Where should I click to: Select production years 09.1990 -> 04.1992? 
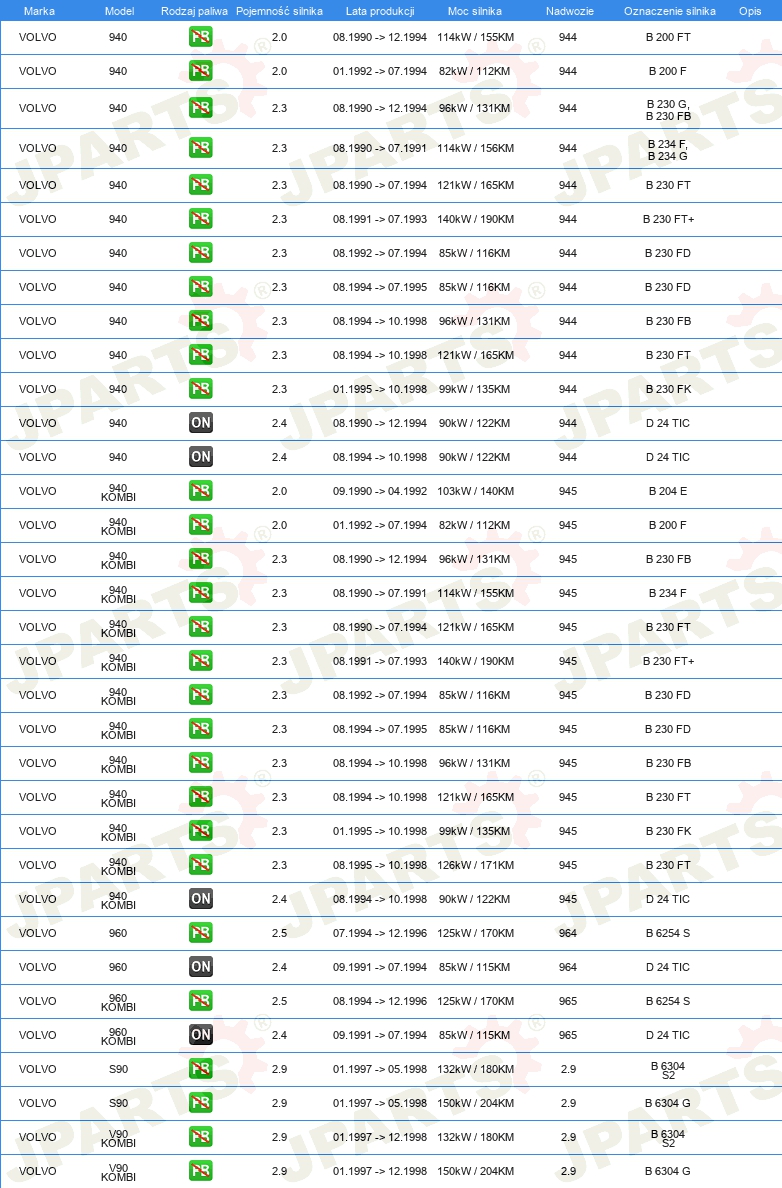[380, 491]
